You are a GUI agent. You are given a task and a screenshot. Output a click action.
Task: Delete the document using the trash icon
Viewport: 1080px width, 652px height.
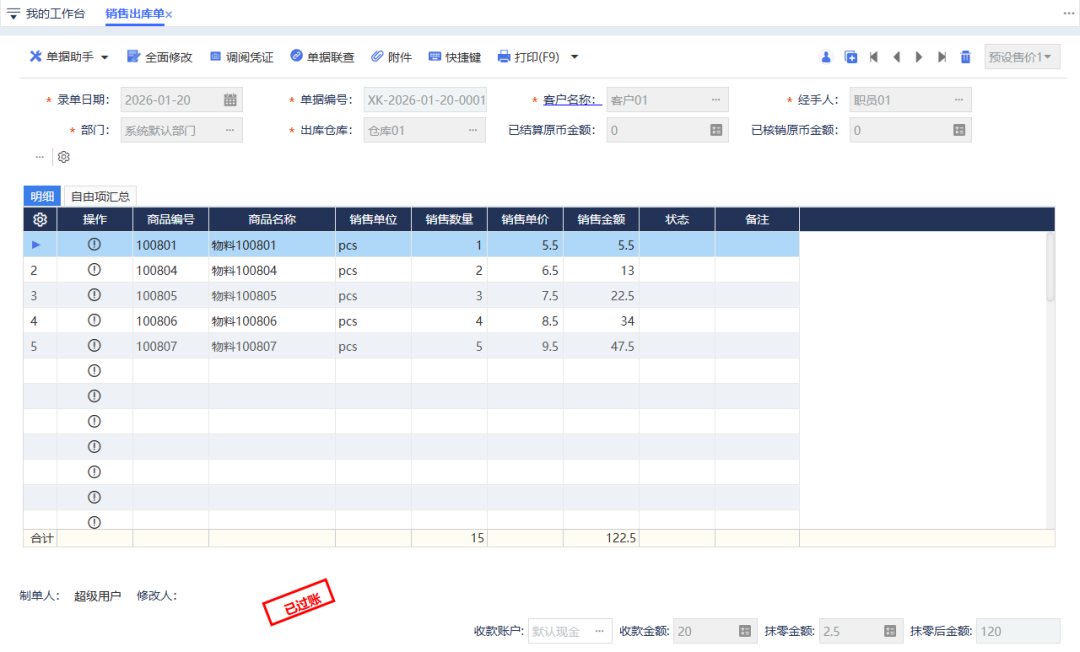tap(965, 57)
